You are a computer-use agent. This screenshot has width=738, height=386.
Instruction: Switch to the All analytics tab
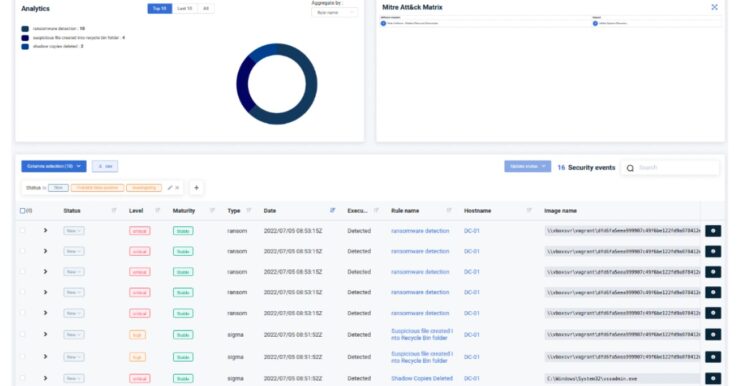[x=206, y=8]
